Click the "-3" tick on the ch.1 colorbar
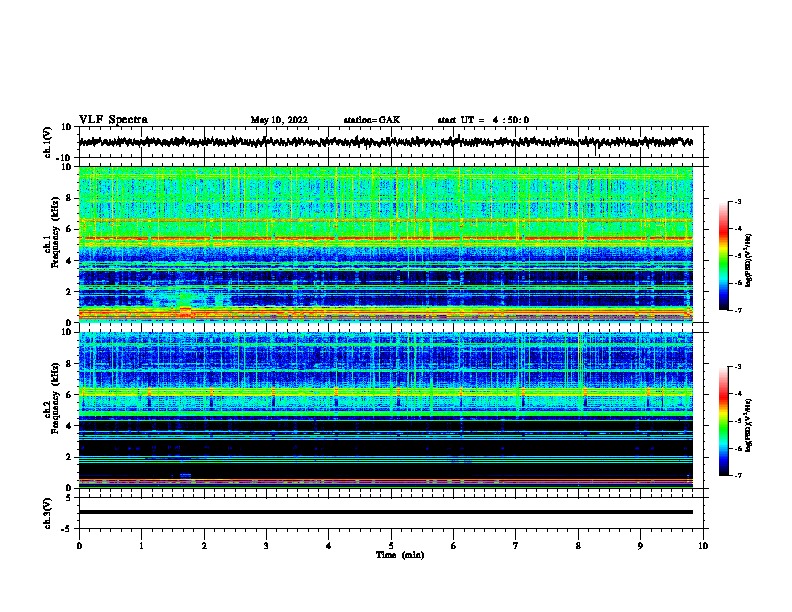Viewport: 792px width, 612px height. click(x=737, y=201)
